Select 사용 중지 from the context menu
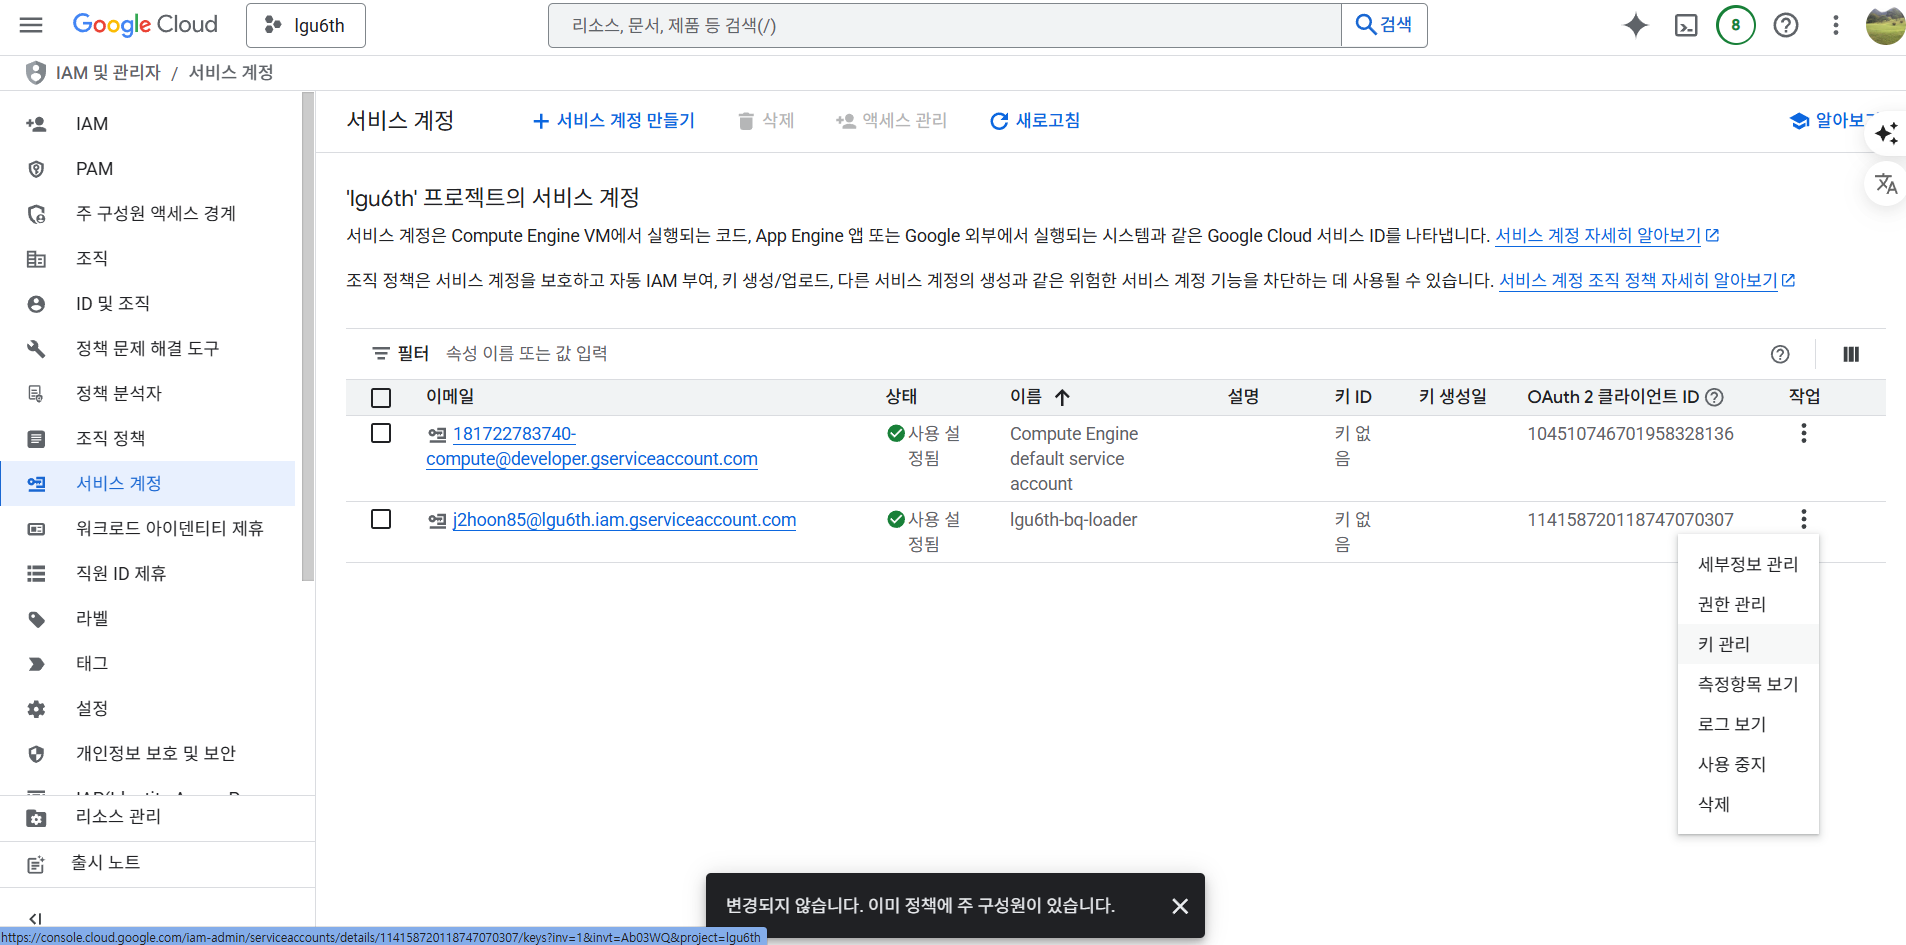 pyautogui.click(x=1748, y=764)
